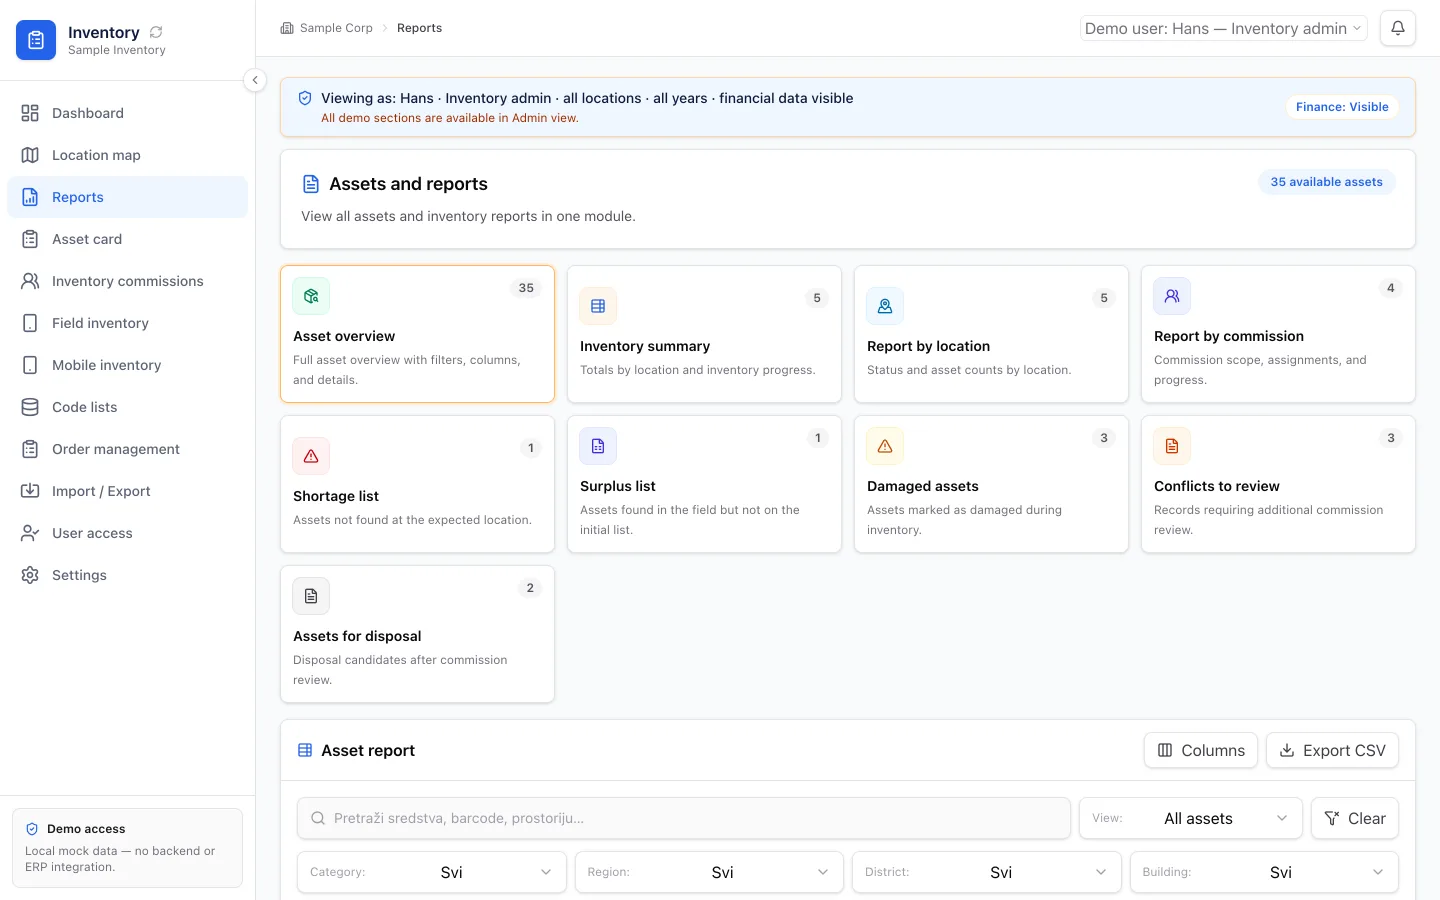Click the asset search input field

684,818
